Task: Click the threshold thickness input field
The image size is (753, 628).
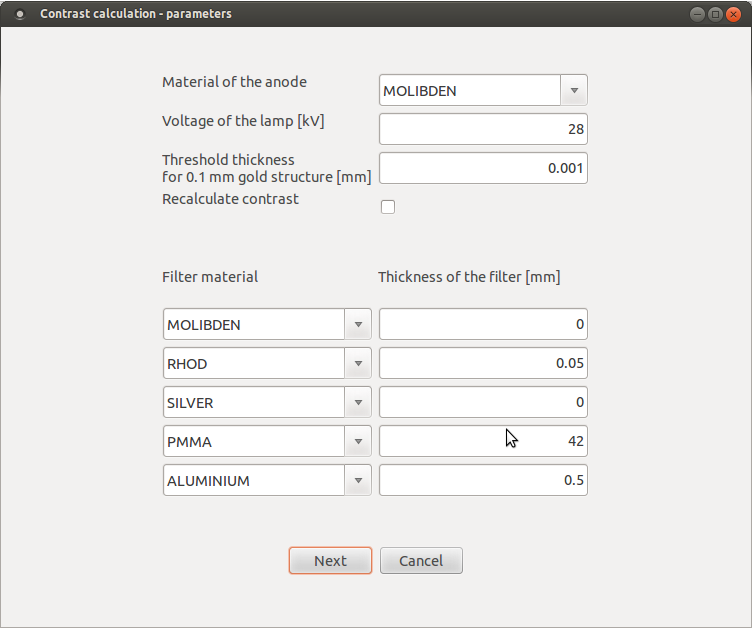Action: click(483, 169)
